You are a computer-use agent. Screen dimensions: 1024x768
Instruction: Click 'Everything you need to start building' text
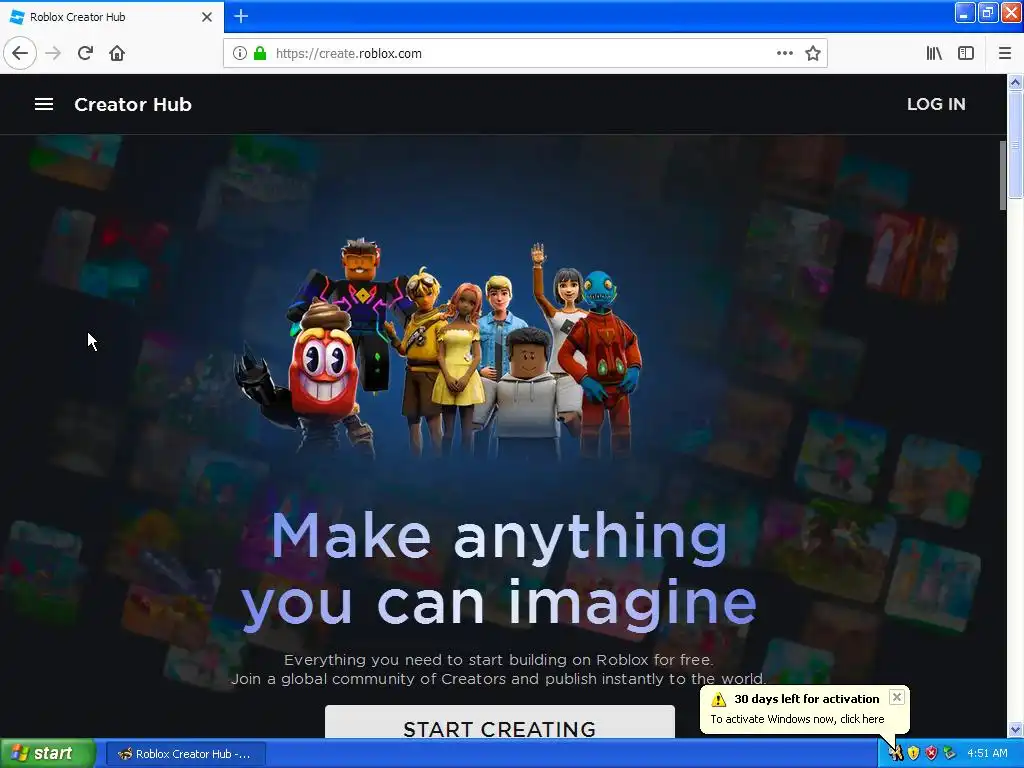[x=498, y=660]
